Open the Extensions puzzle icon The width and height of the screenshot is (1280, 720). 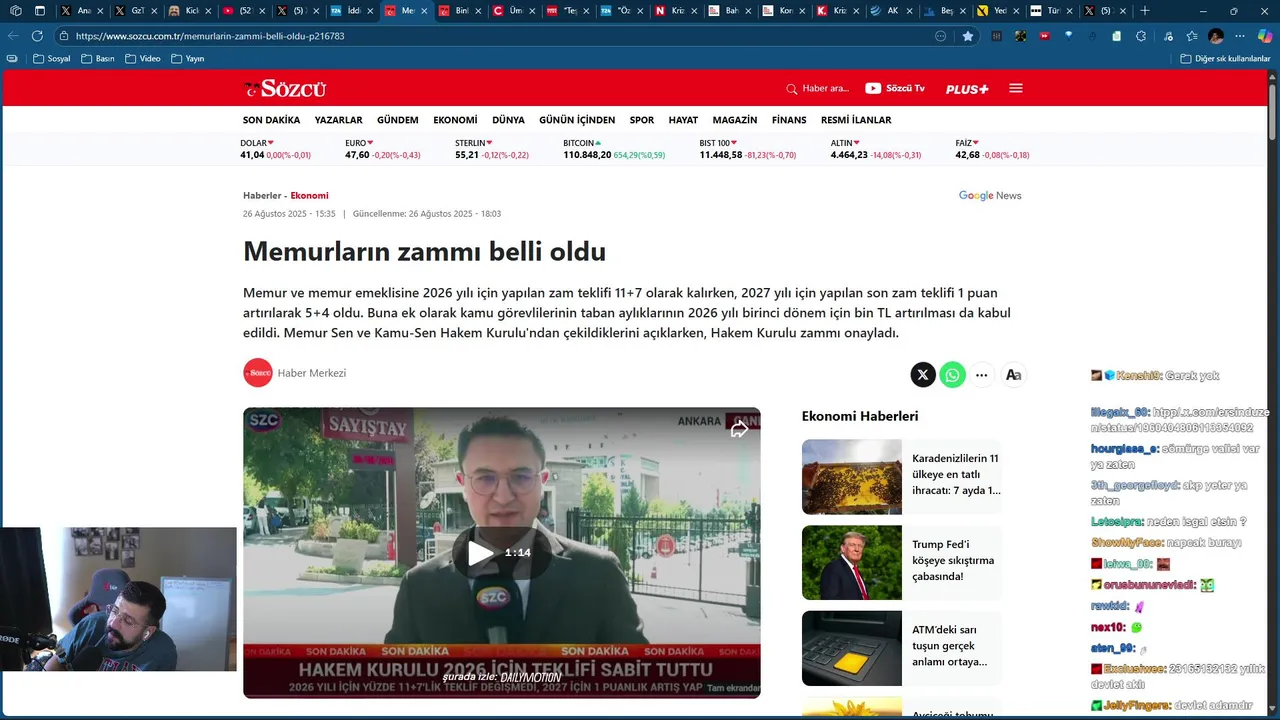click(x=1141, y=36)
